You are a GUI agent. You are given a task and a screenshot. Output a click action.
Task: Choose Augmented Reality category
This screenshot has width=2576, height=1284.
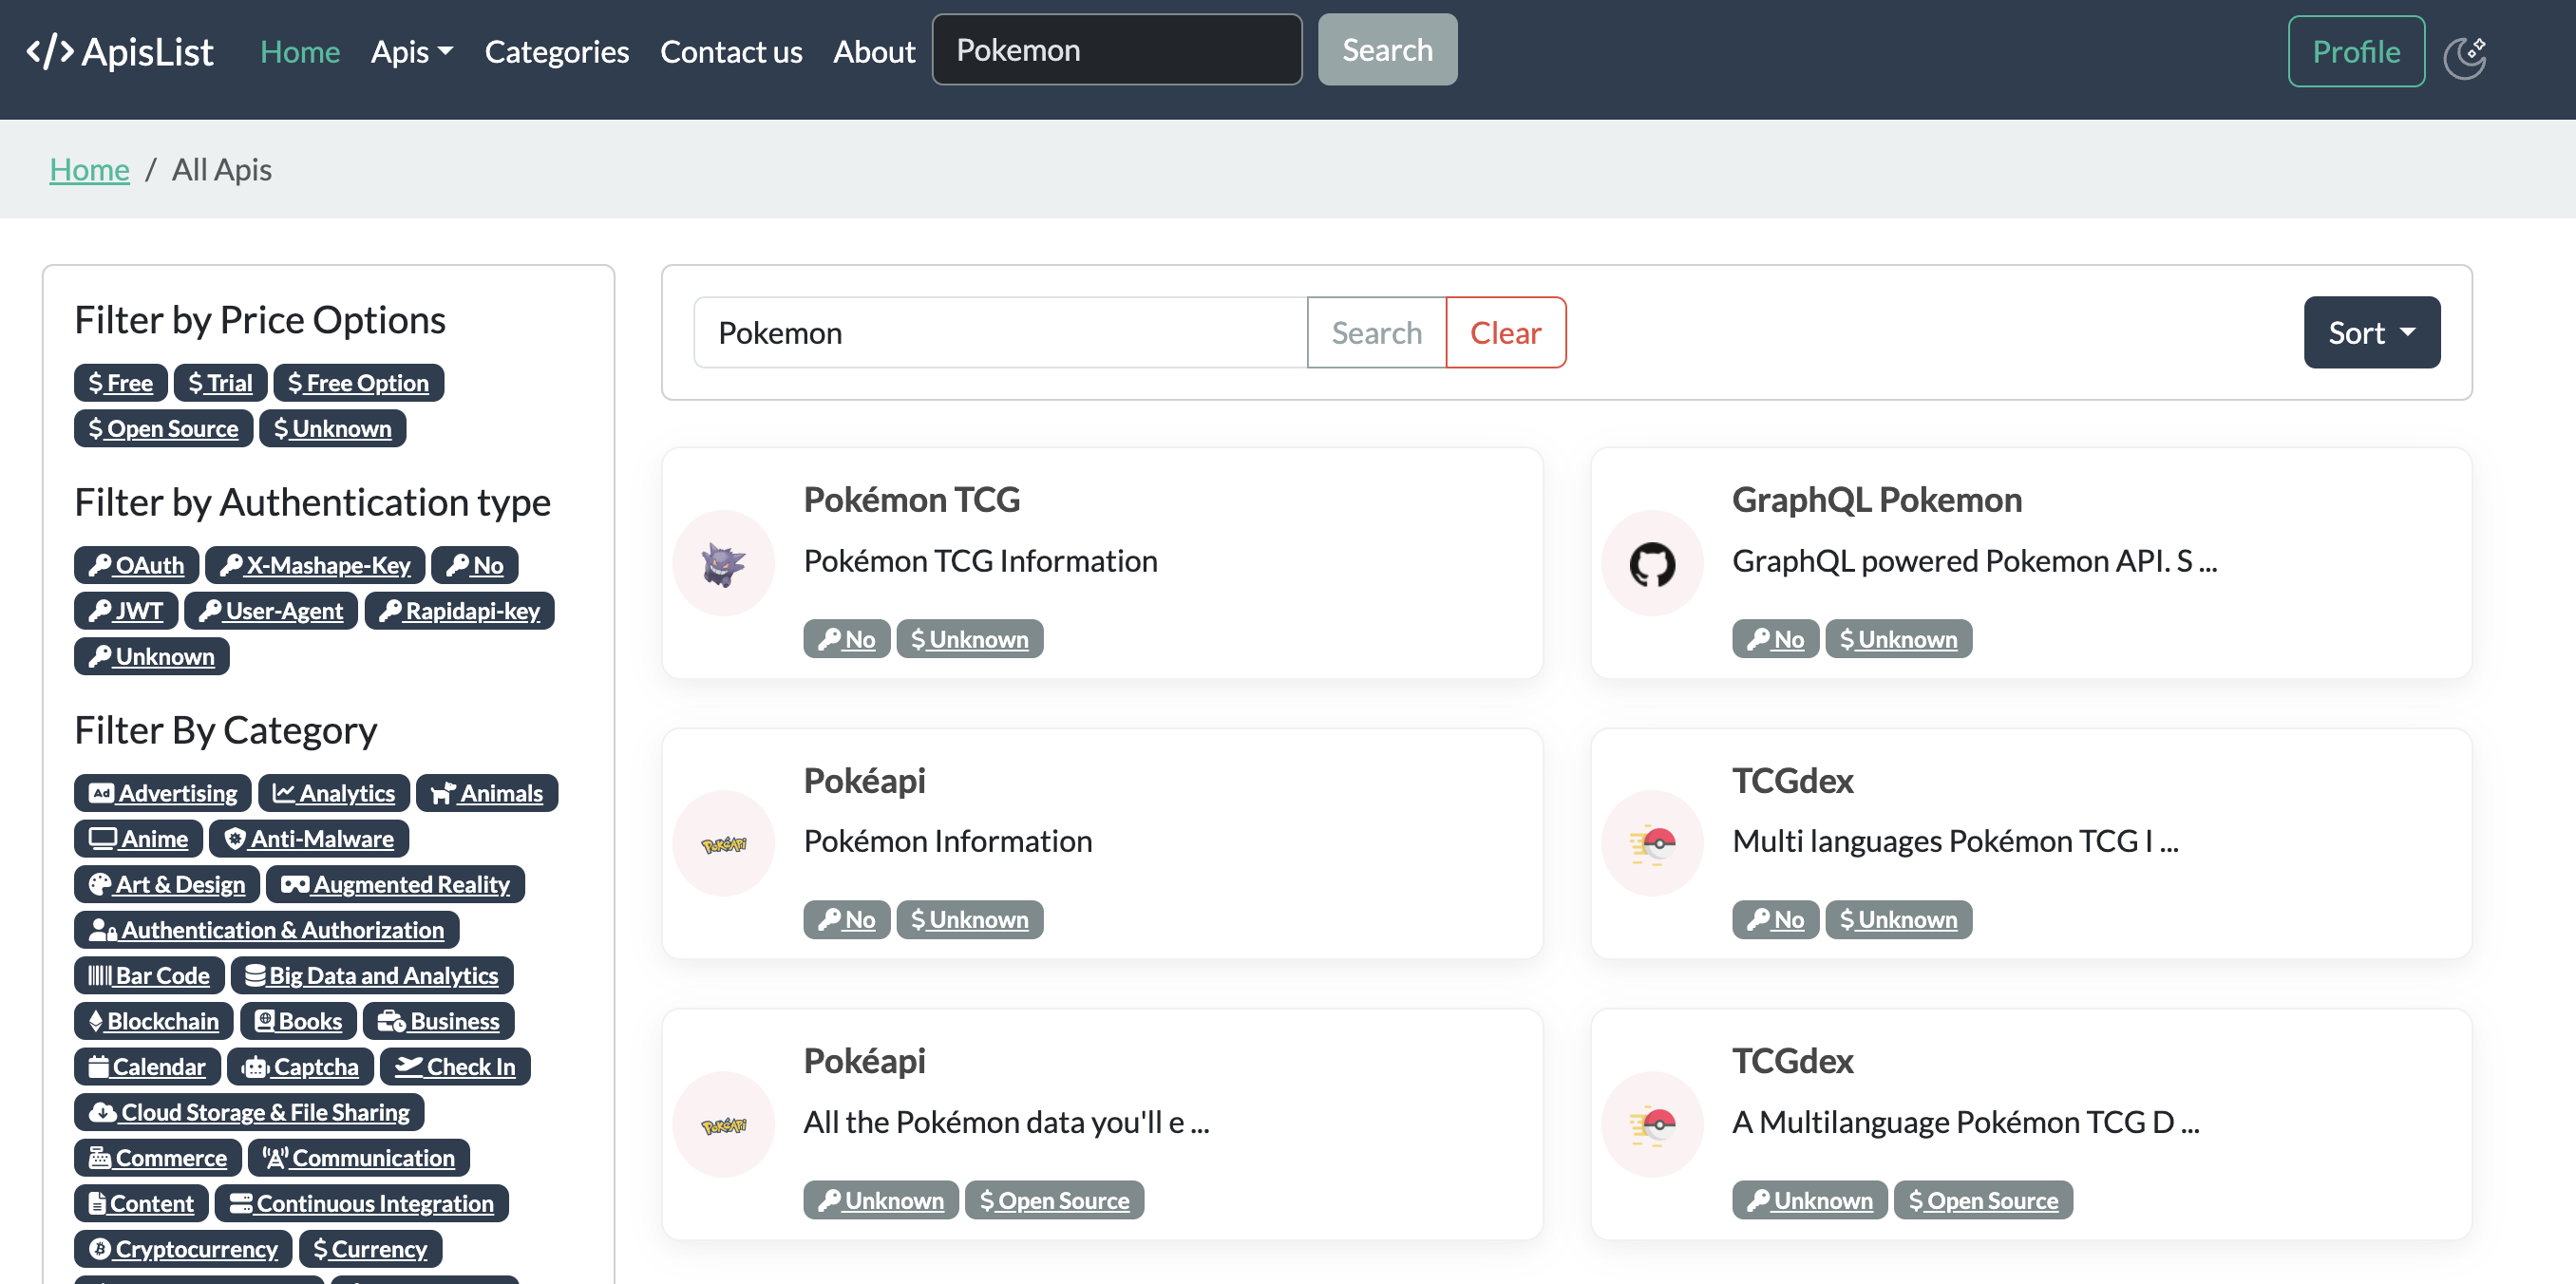(396, 884)
